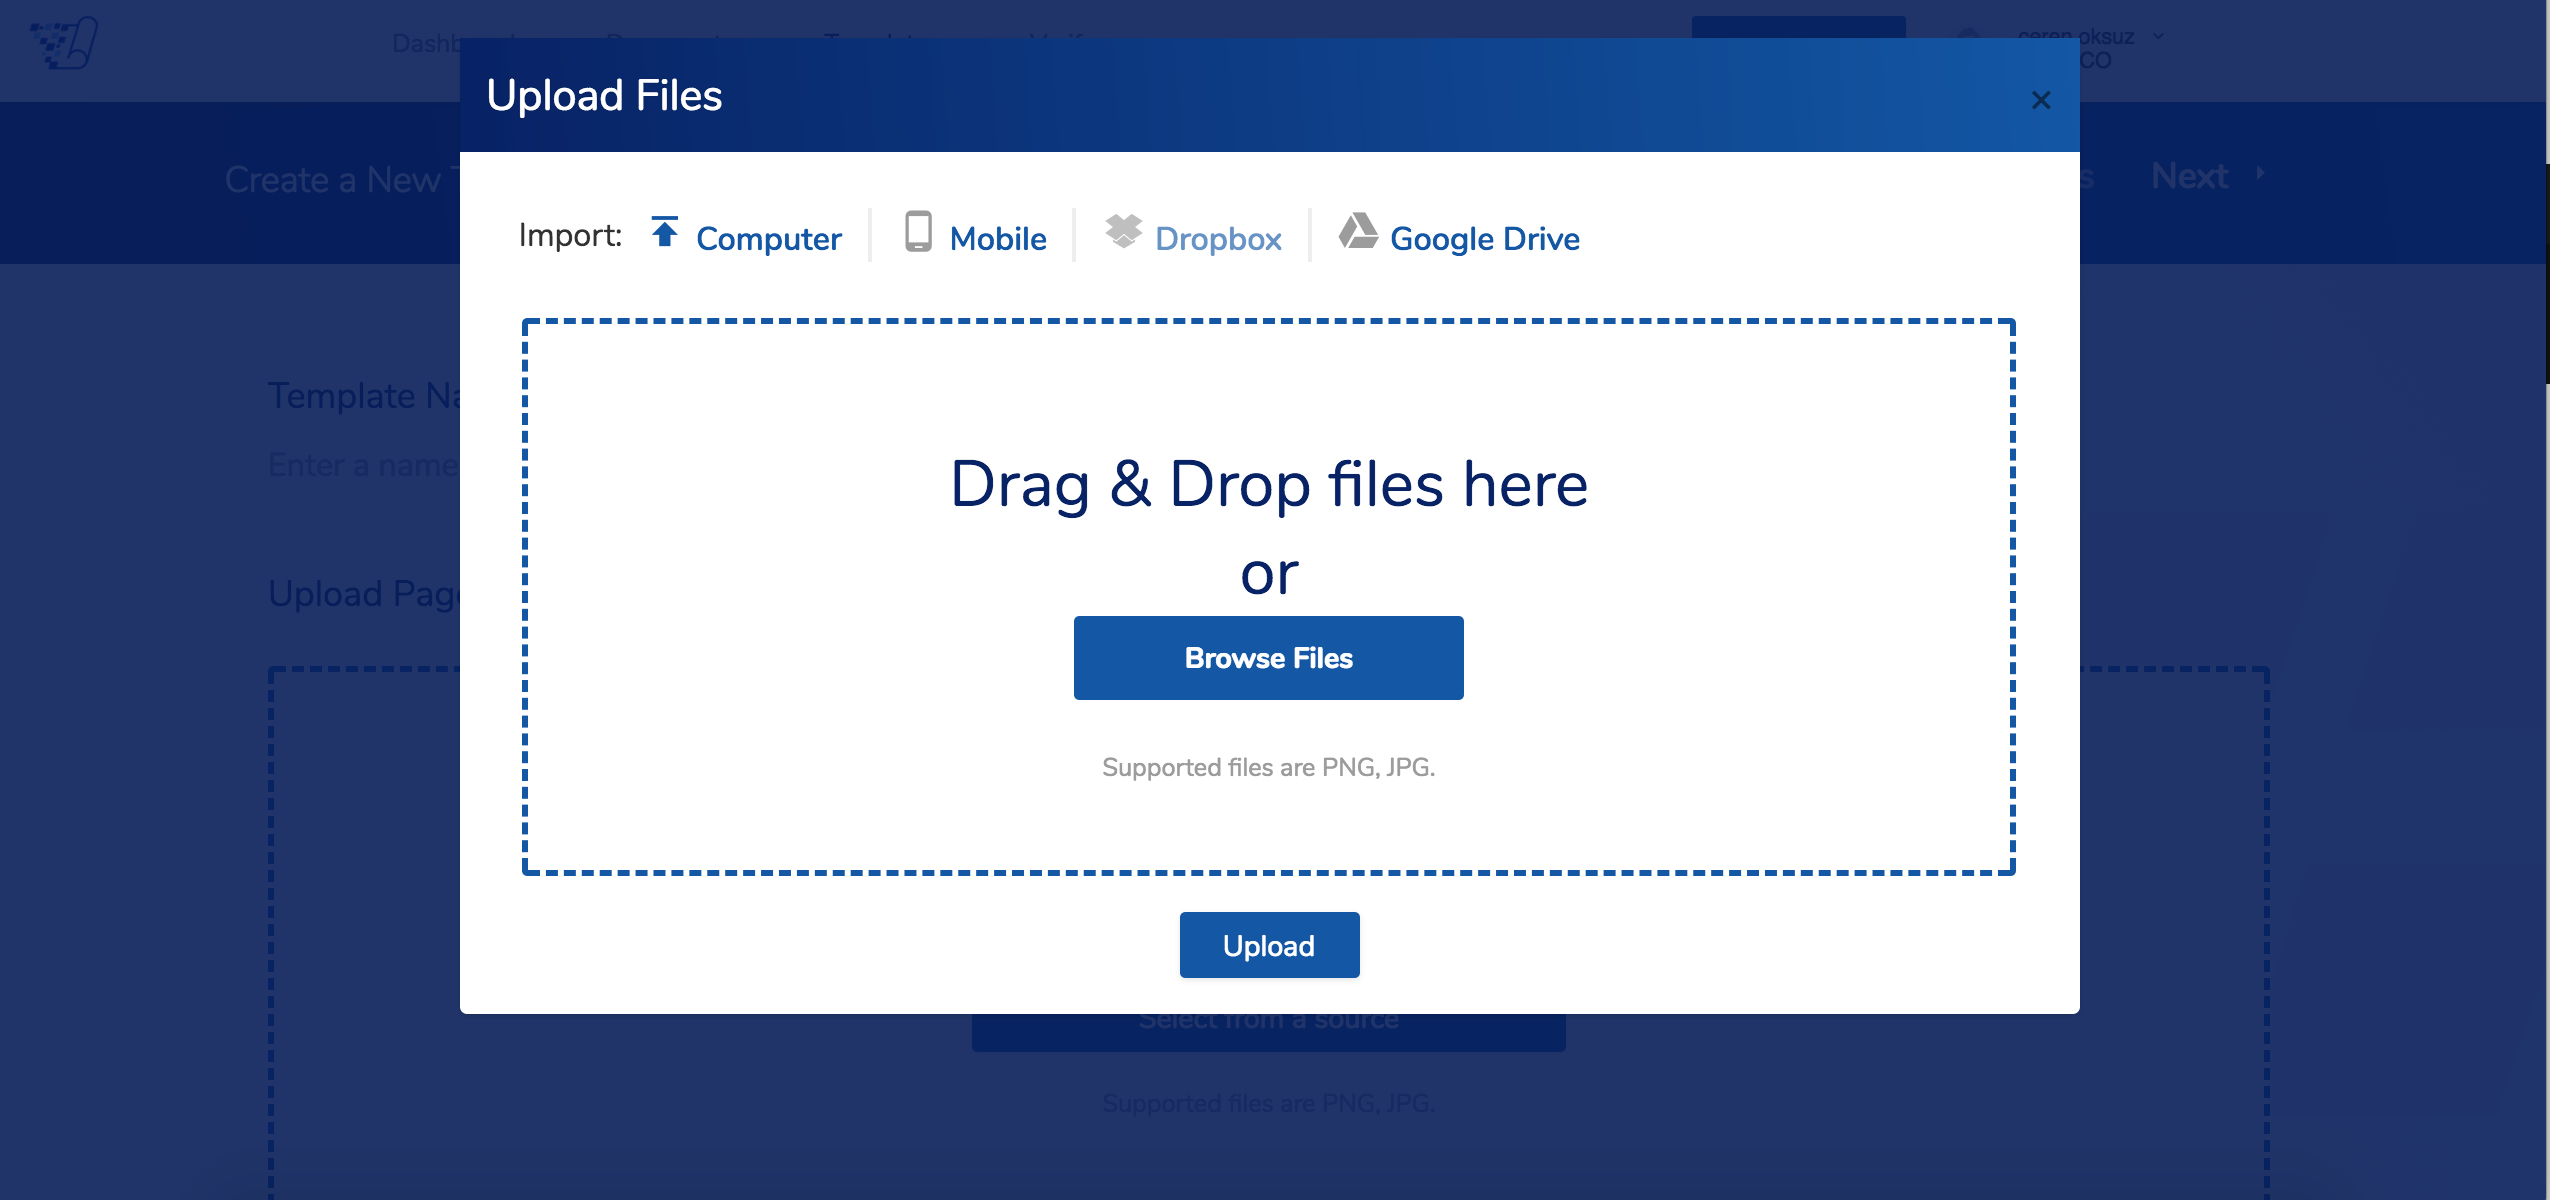Click the arrow icon next to Next
This screenshot has width=2550, height=1200.
[x=2261, y=173]
